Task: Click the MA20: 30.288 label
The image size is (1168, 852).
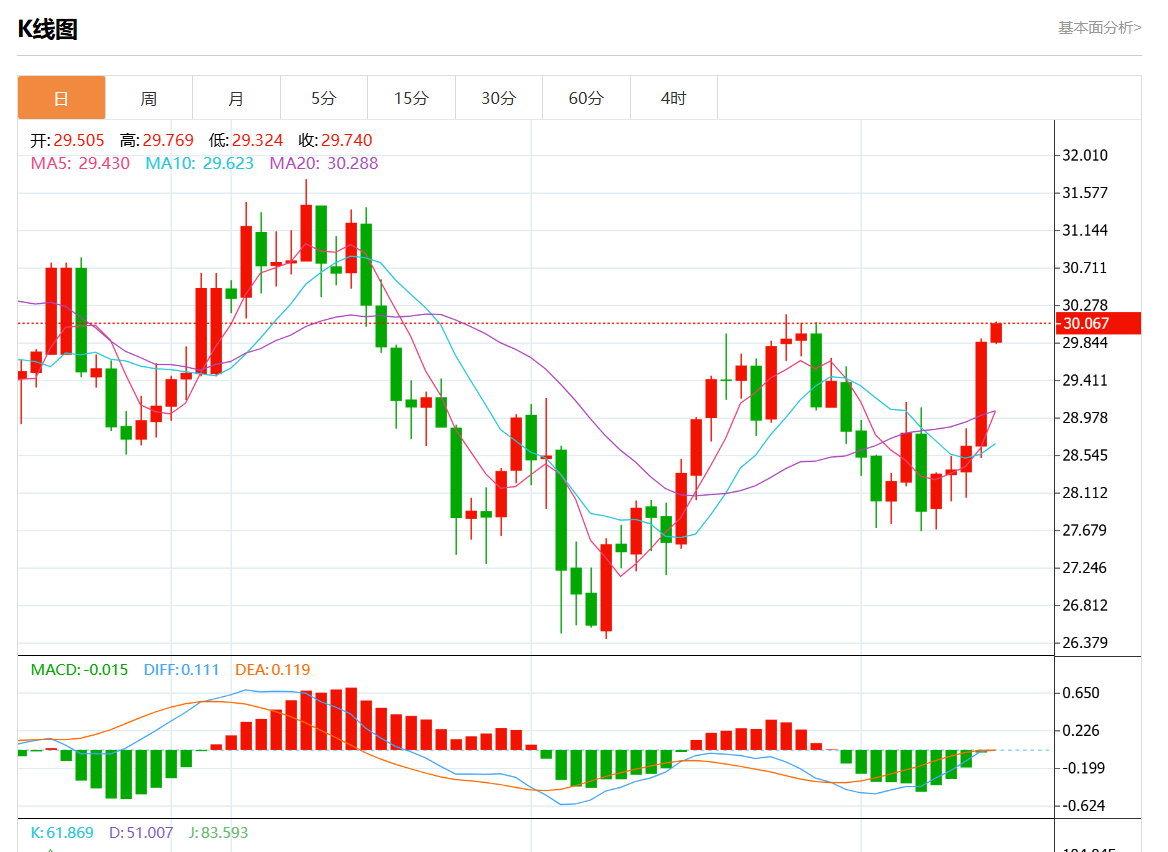Action: tap(324, 163)
